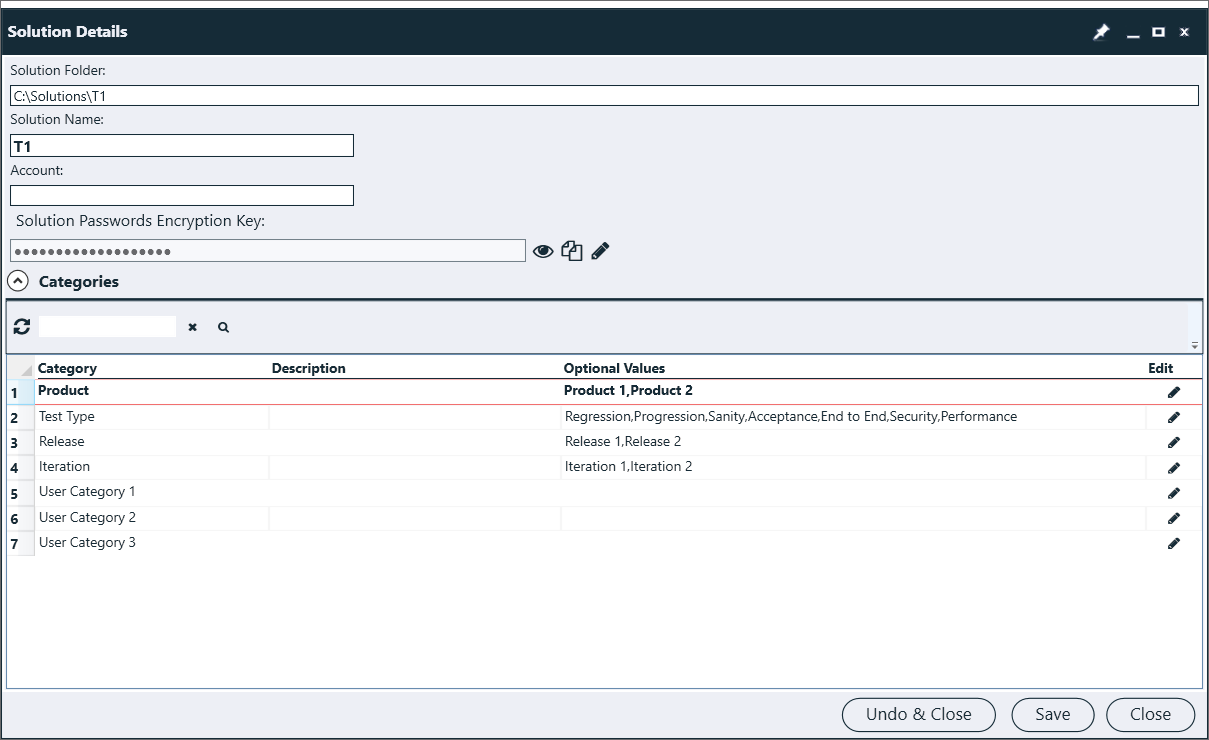Edit the User Category 3 row

[1173, 543]
